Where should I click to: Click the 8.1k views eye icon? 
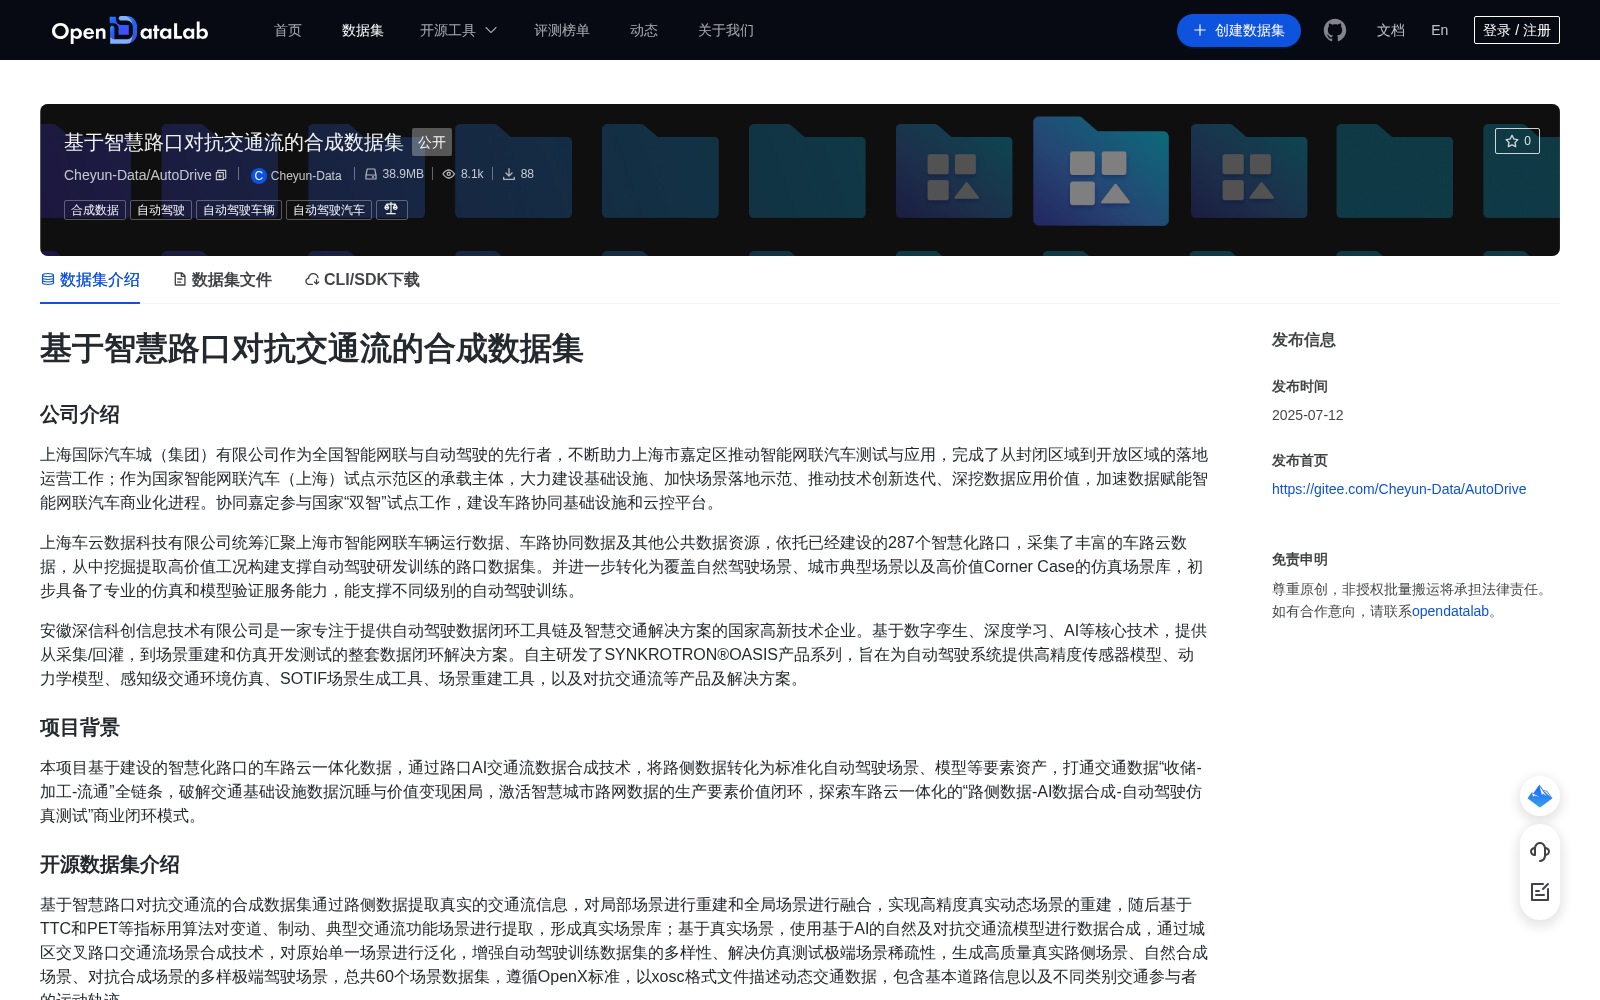[x=449, y=174]
